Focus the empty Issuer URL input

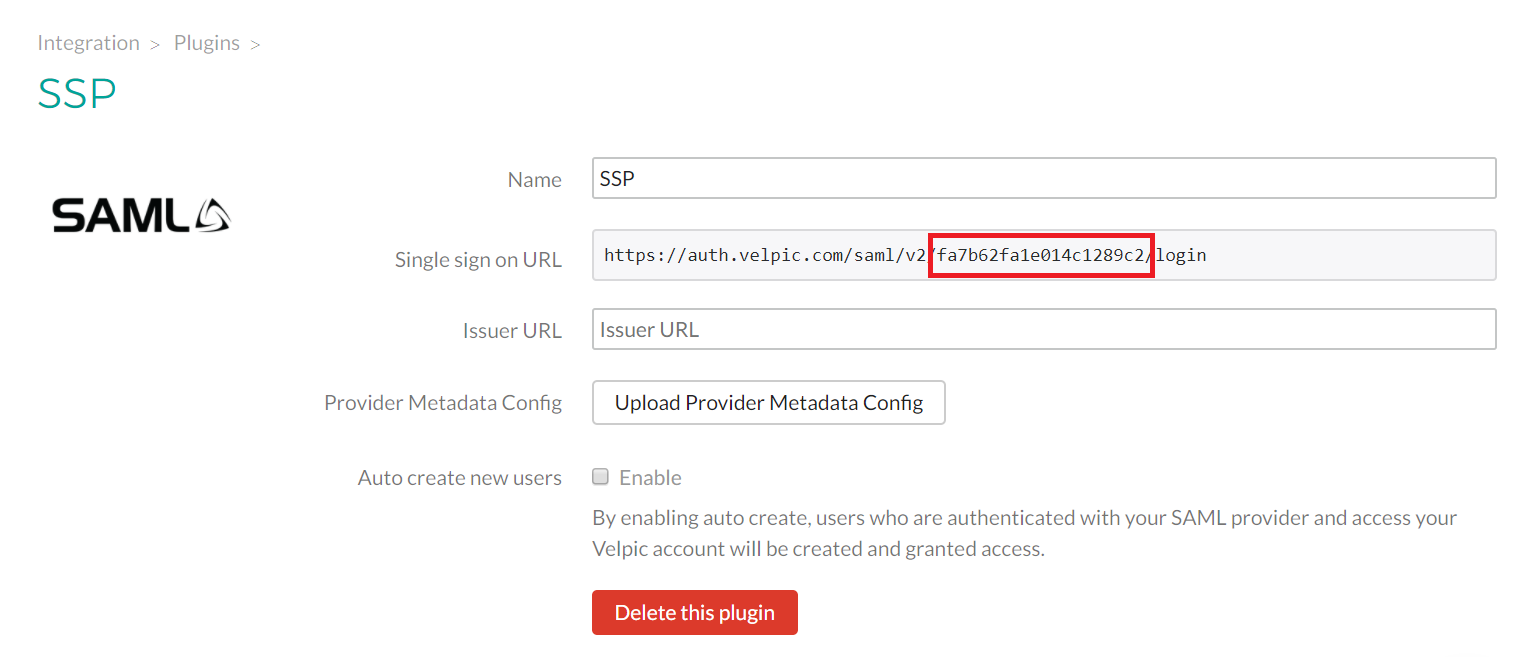[x=1043, y=329]
